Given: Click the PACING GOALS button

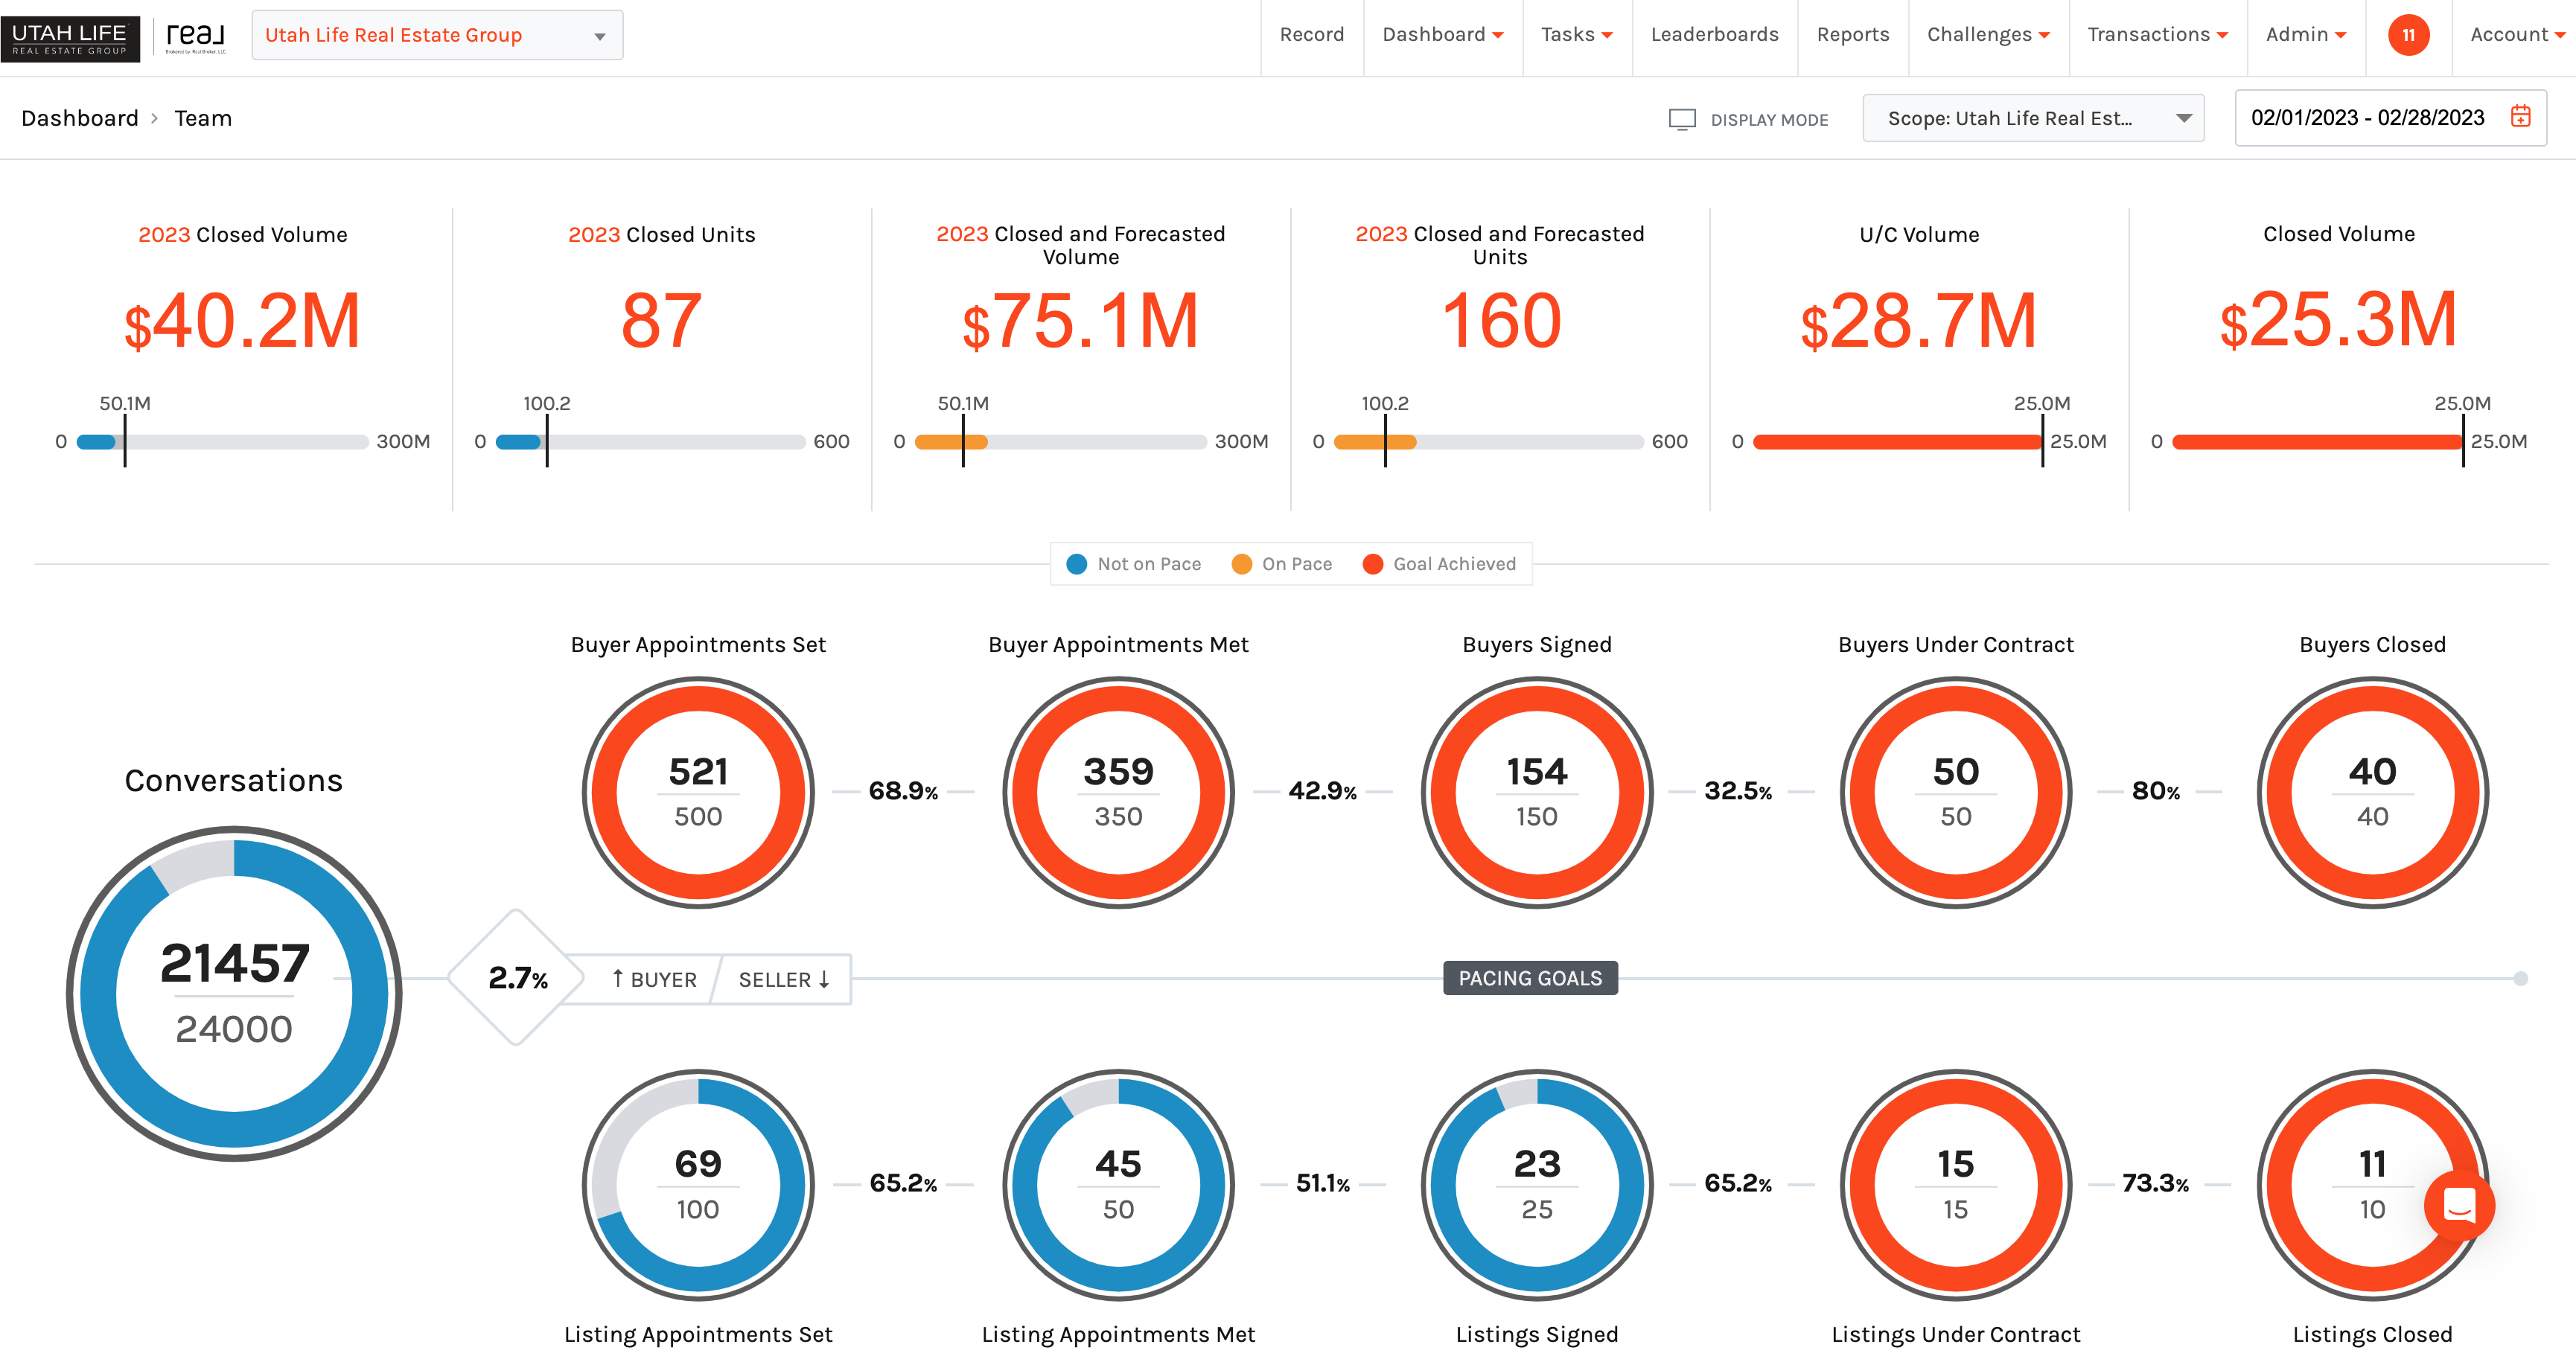Looking at the screenshot, I should pyautogui.click(x=1529, y=979).
